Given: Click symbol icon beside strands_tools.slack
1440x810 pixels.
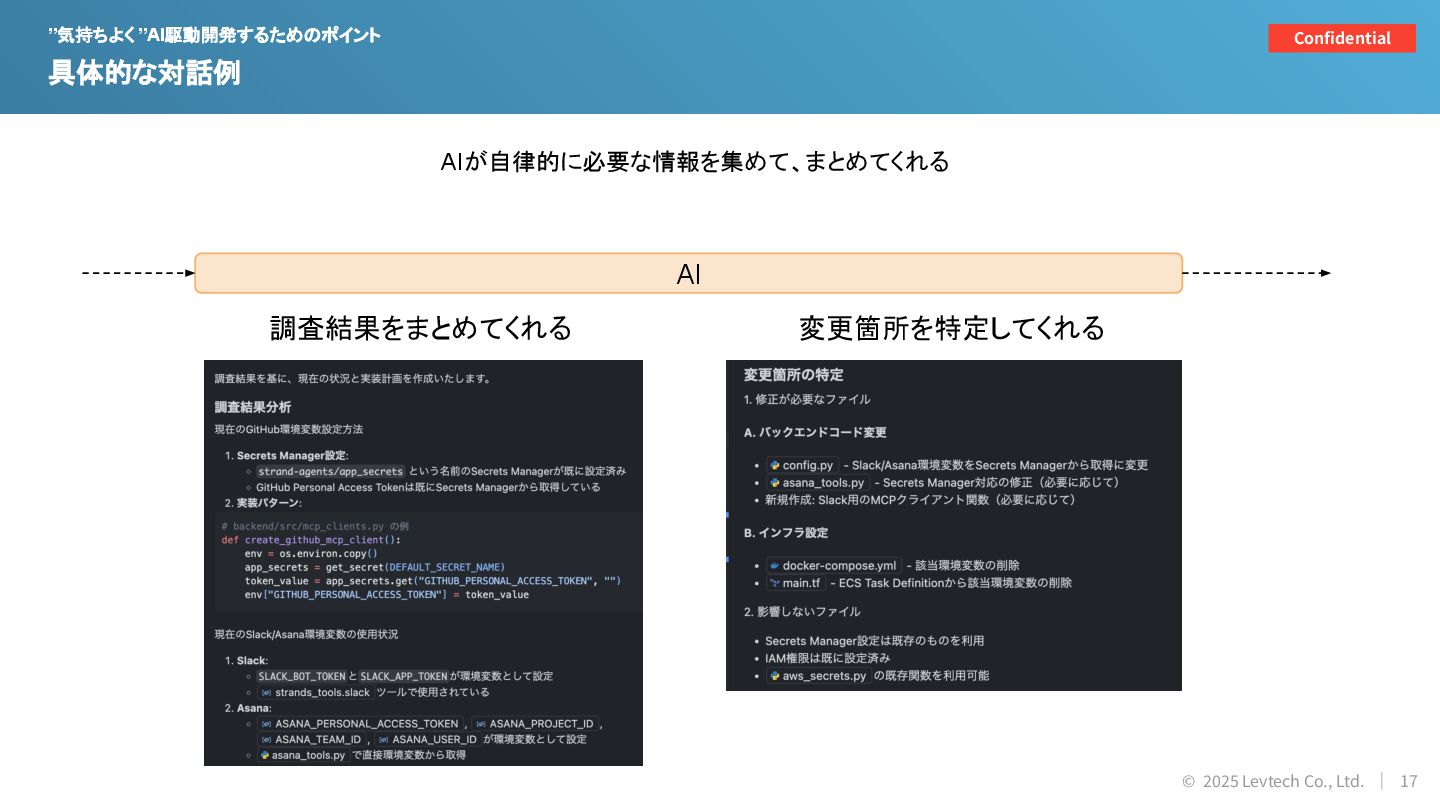Looking at the screenshot, I should (266, 692).
